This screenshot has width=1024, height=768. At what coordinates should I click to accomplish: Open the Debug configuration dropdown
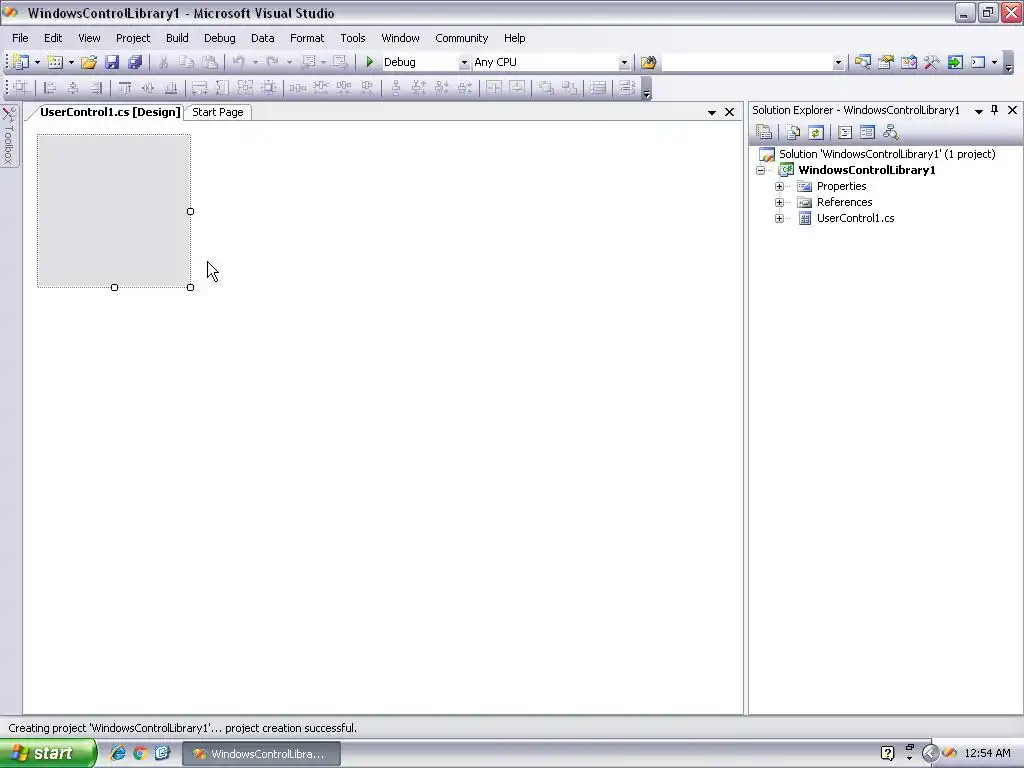pos(464,63)
